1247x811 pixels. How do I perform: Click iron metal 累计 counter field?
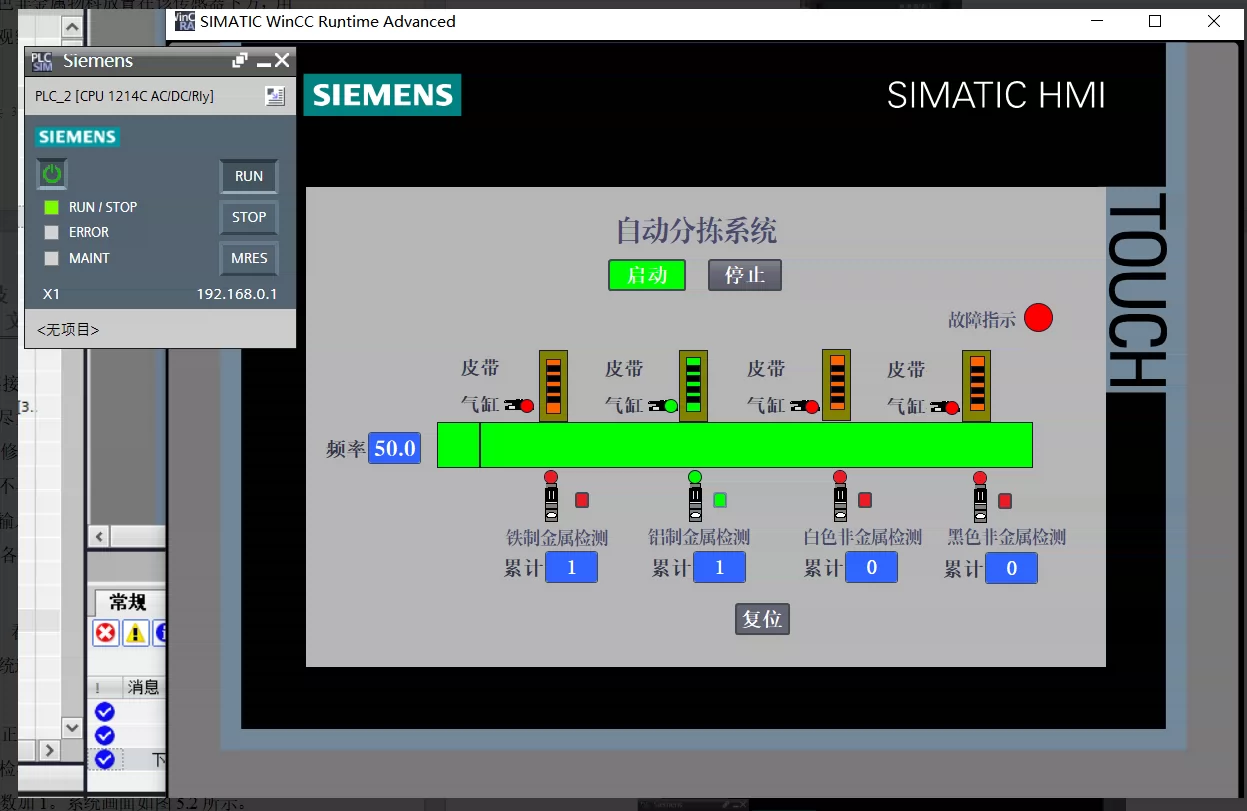tap(572, 568)
